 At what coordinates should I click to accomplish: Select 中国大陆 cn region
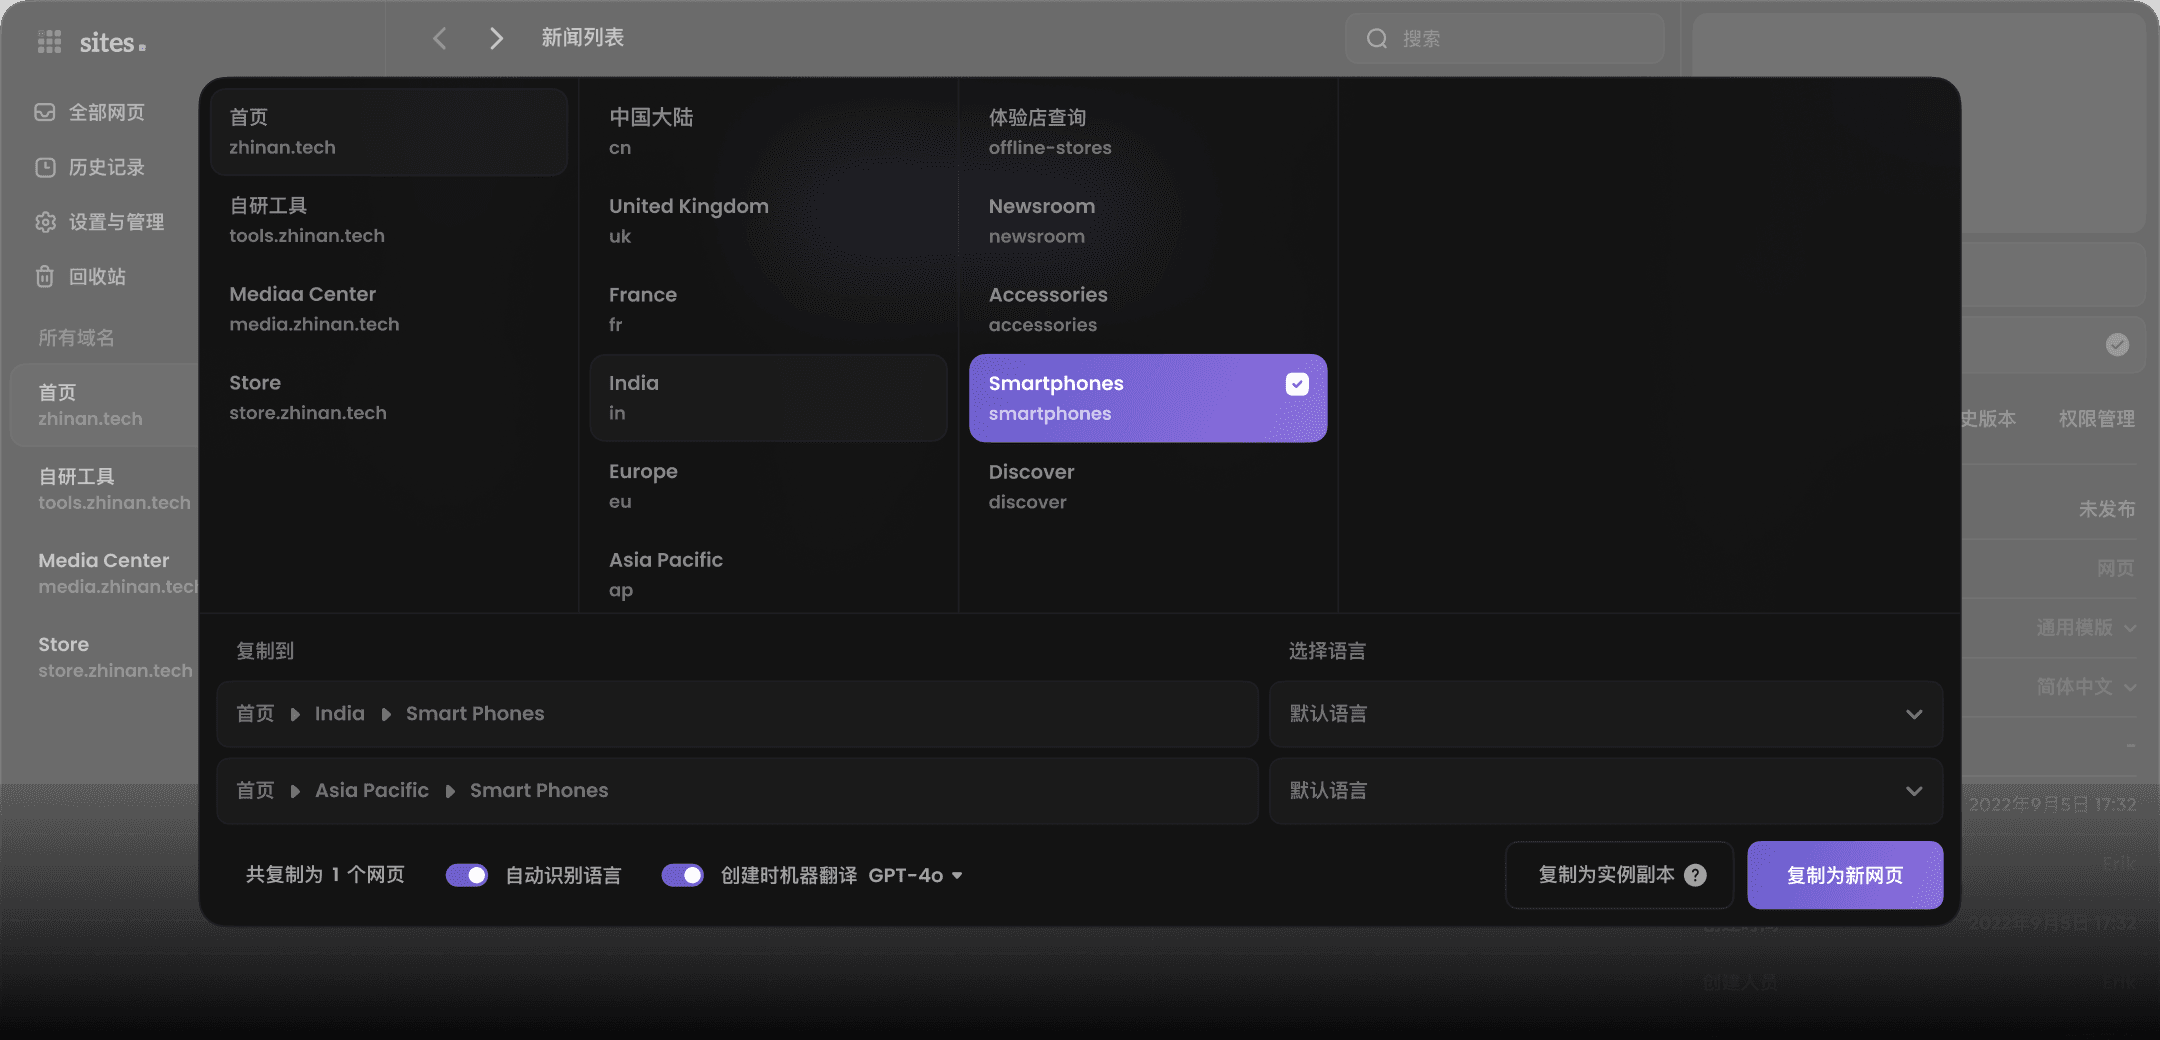pos(768,132)
